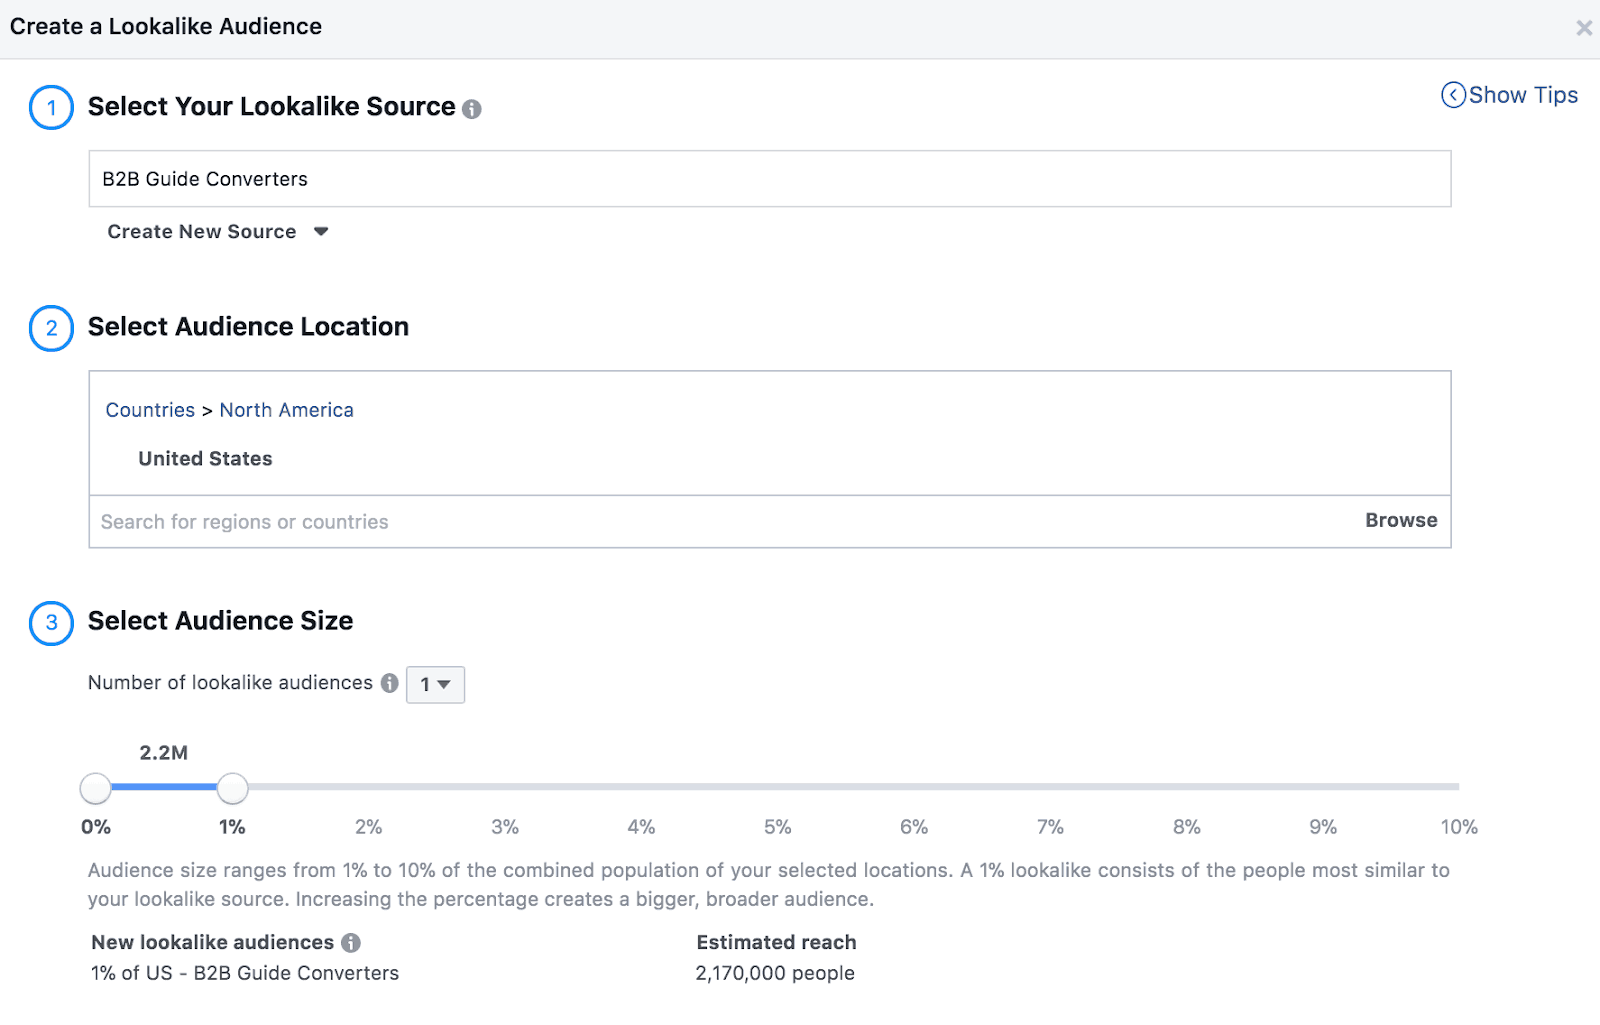Open the Countries breadcrumb link
This screenshot has width=1600, height=1025.
150,410
